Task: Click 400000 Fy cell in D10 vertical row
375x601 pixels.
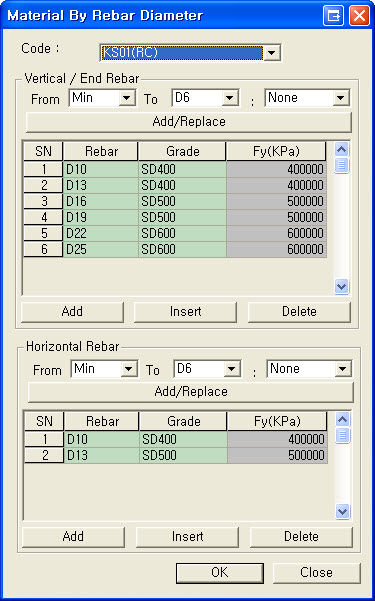Action: coord(276,169)
